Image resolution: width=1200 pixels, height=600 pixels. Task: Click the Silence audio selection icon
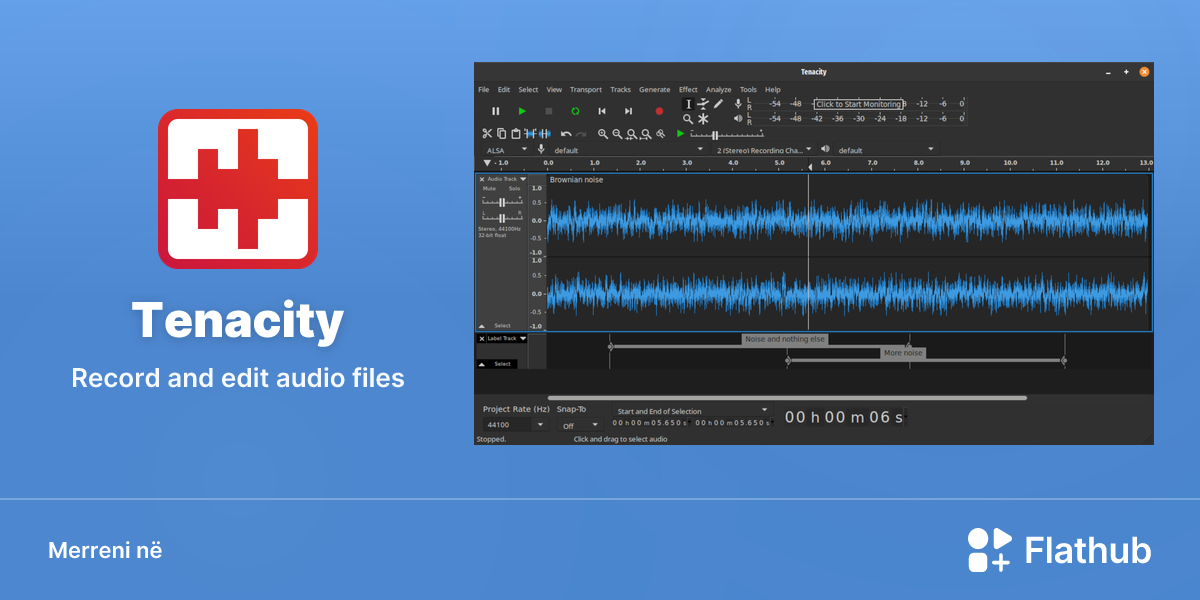click(545, 133)
